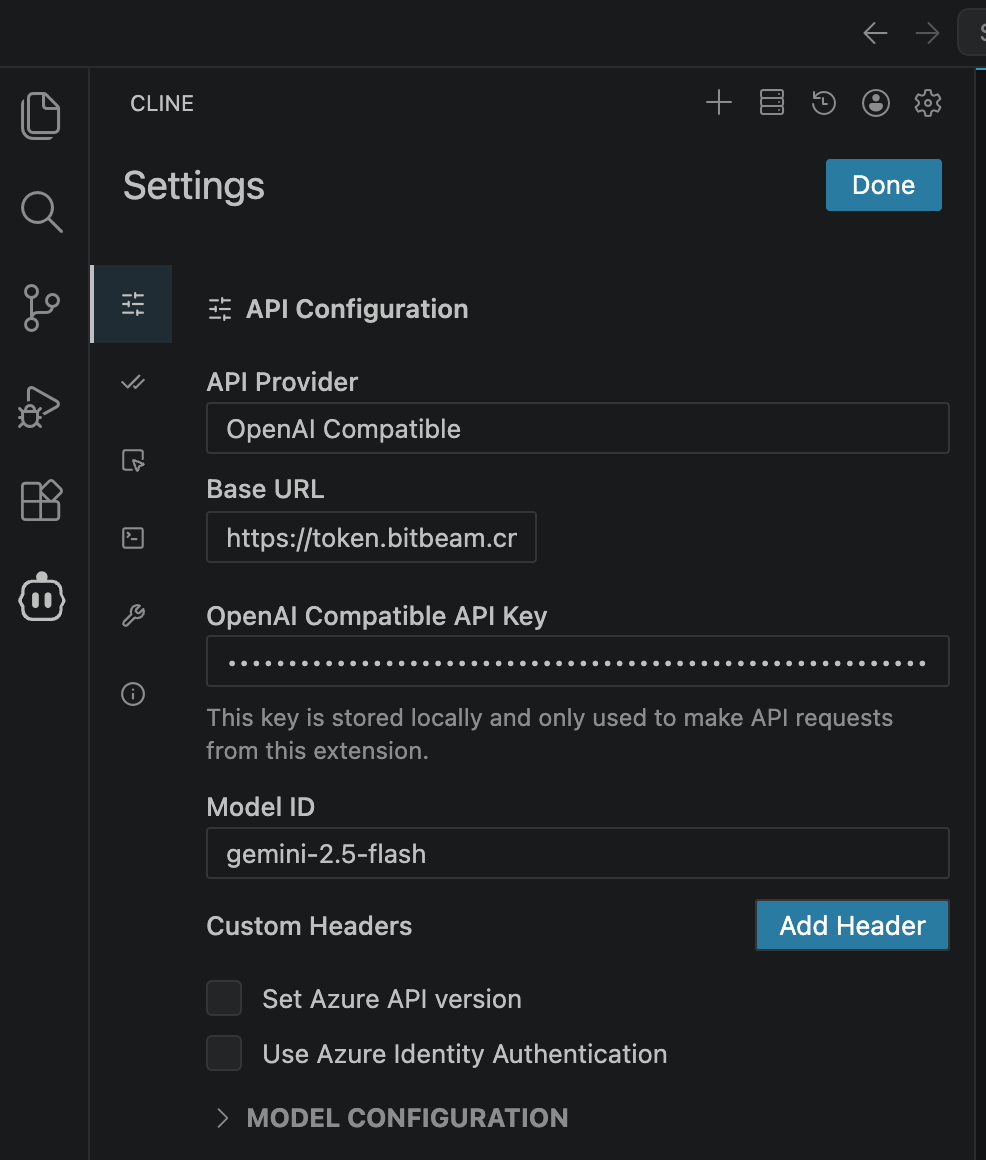Viewport: 986px width, 1160px height.
Task: Click into the Base URL field
Action: (x=371, y=538)
